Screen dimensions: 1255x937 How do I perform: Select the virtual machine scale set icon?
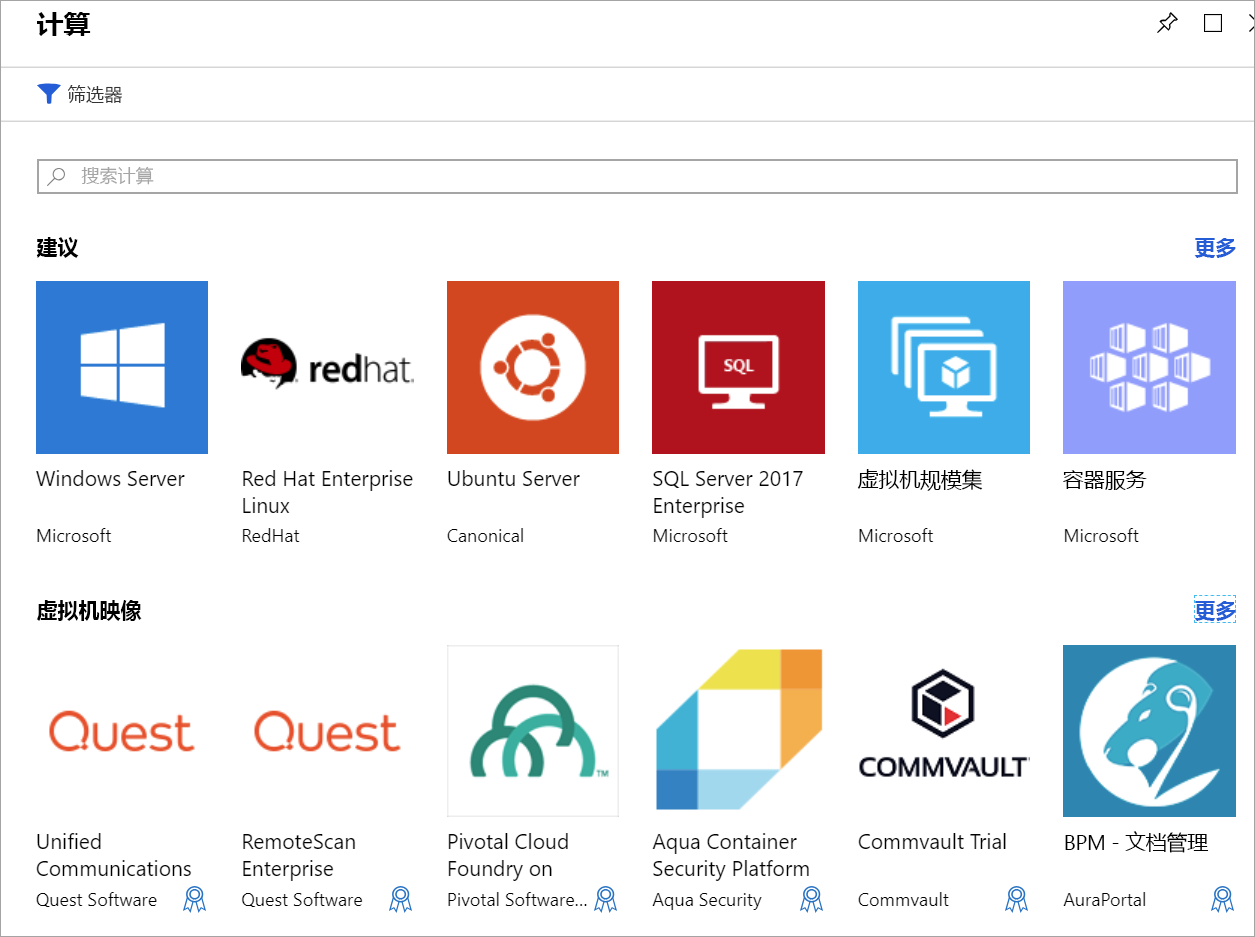(944, 367)
